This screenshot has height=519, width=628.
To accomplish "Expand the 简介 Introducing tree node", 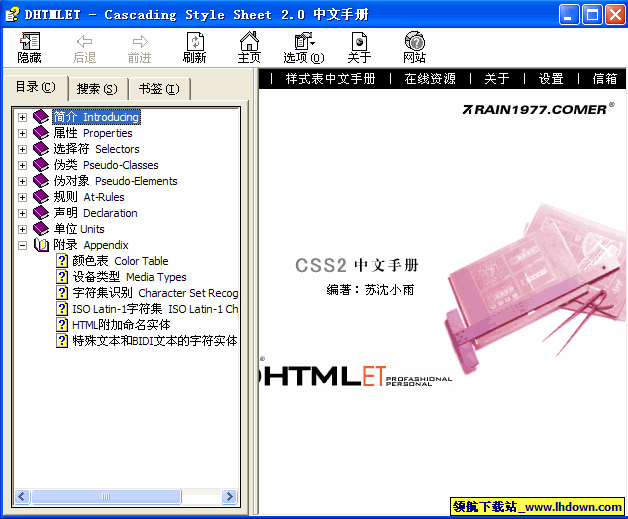I will click(x=22, y=117).
